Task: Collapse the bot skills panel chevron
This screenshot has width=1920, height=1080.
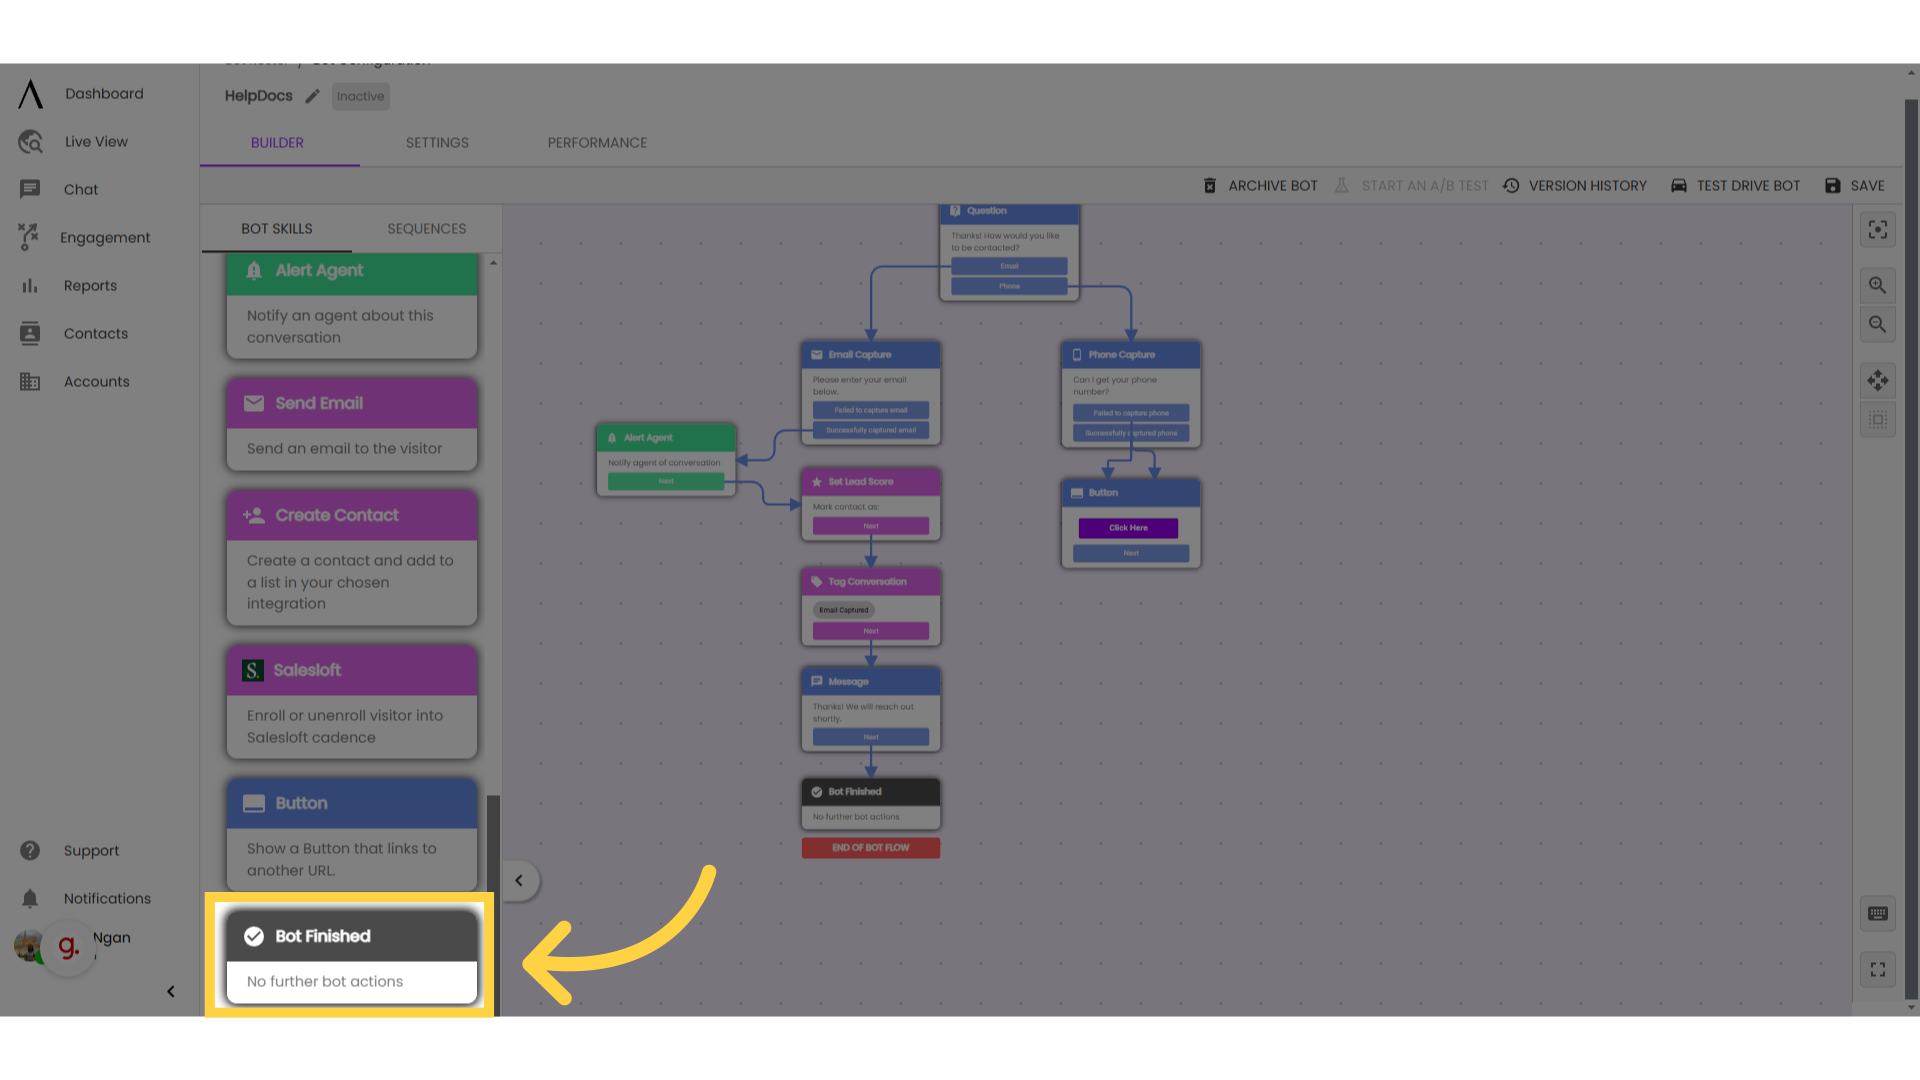Action: pos(519,880)
